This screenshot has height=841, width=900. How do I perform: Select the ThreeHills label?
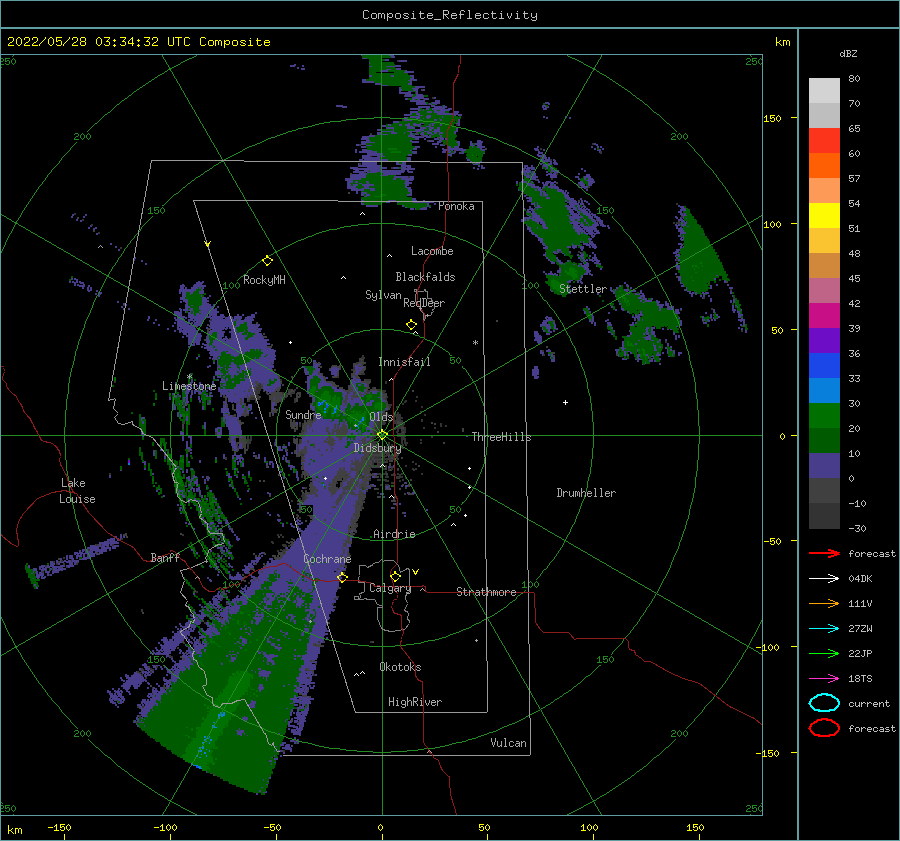click(x=501, y=437)
